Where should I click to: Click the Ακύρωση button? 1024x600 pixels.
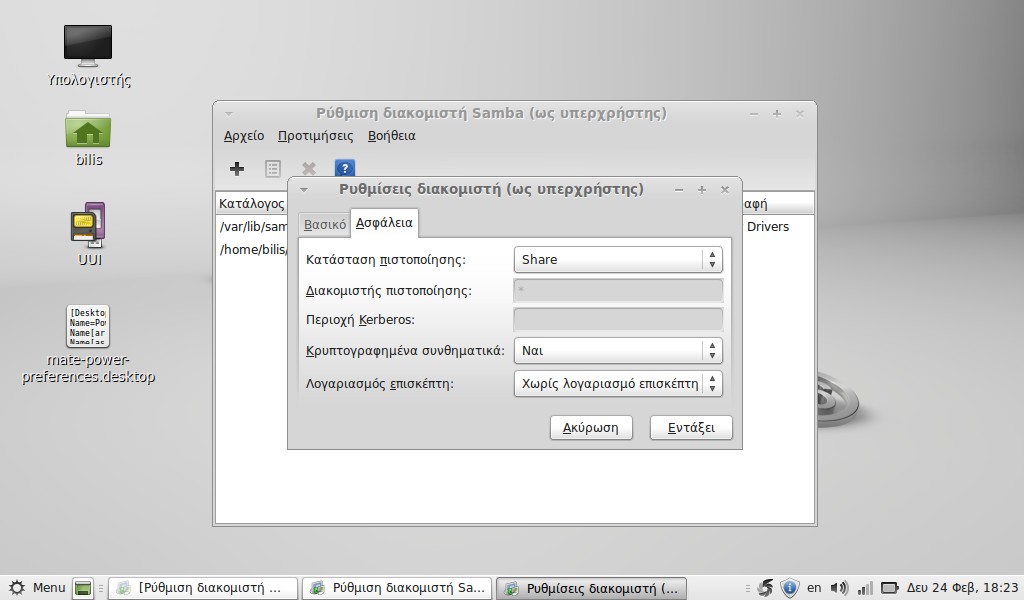tap(591, 428)
